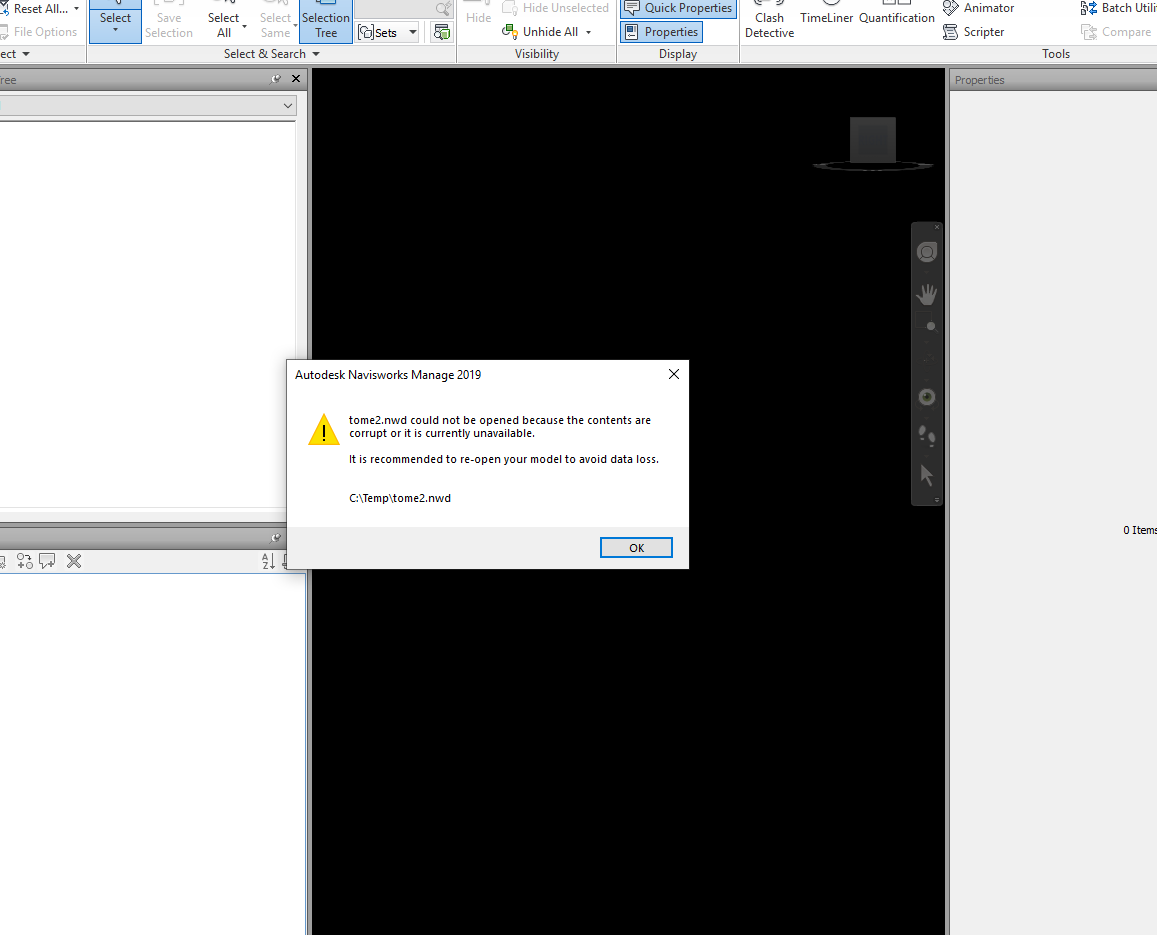Open the Scripter window
This screenshot has width=1157, height=935.
click(974, 32)
